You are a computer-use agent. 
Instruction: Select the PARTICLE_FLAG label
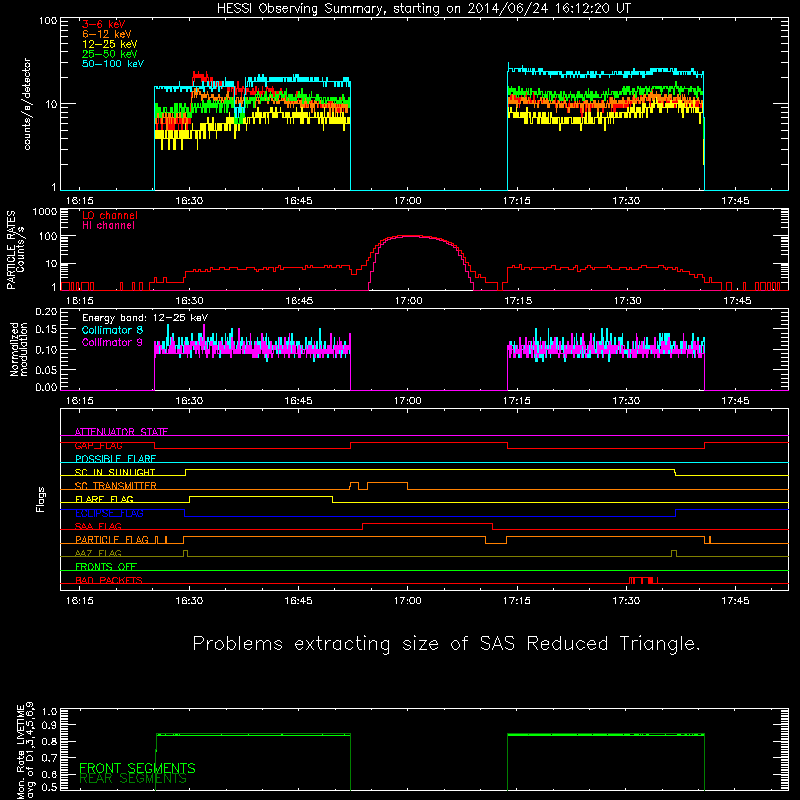(112, 539)
